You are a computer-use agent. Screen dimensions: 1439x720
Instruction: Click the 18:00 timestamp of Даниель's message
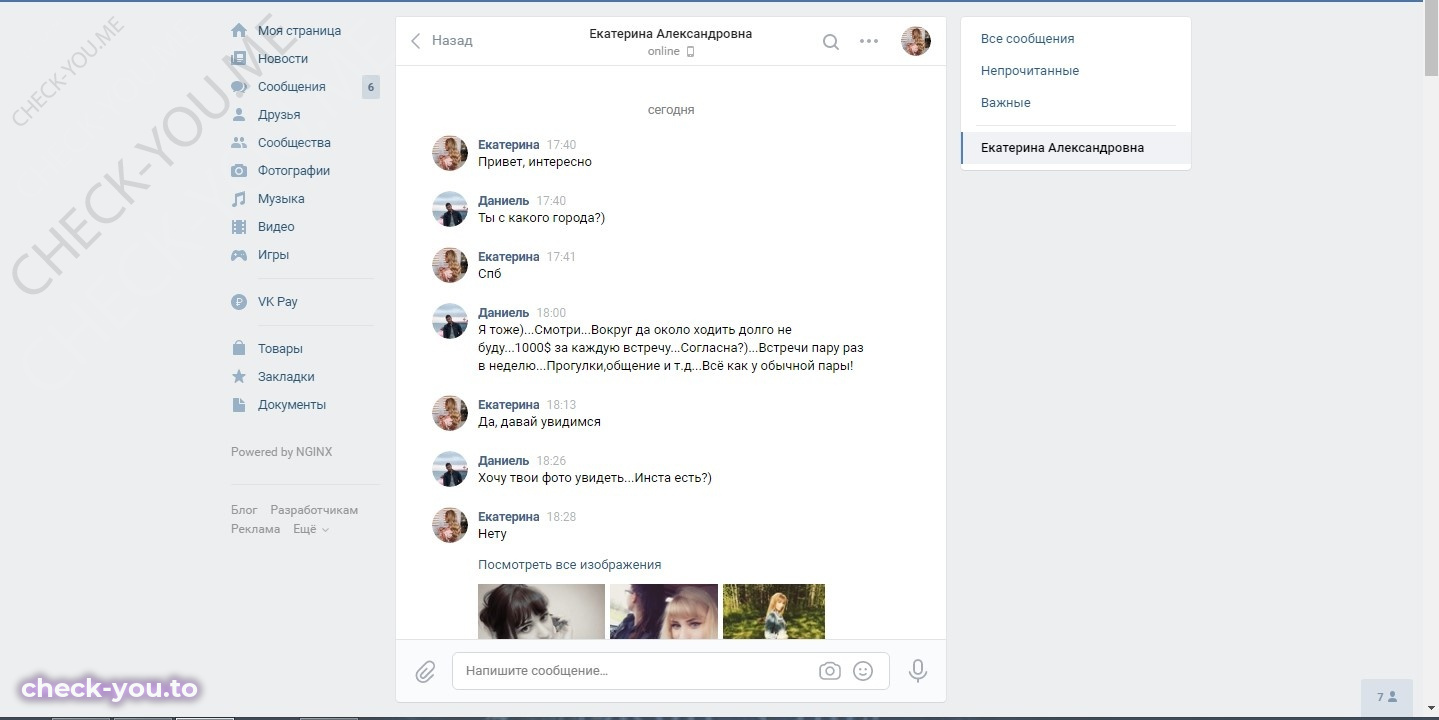[x=551, y=313]
